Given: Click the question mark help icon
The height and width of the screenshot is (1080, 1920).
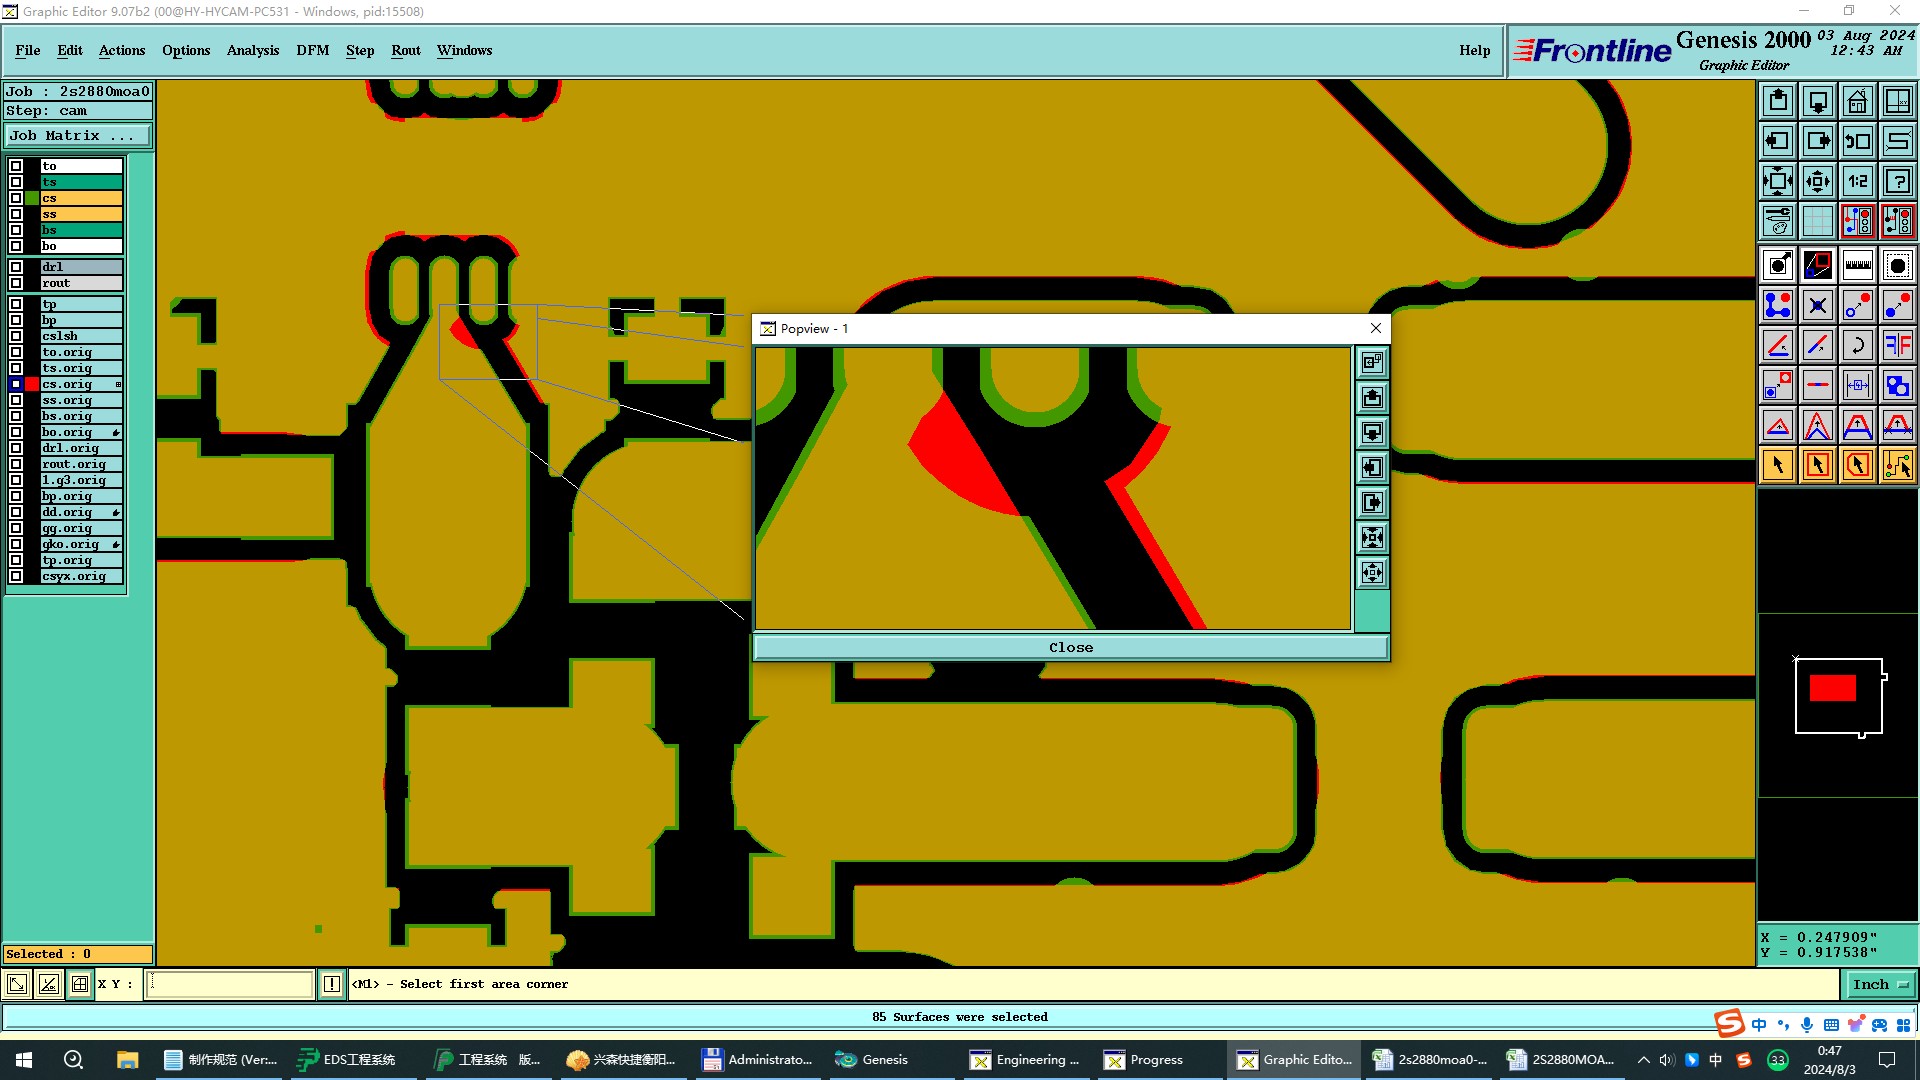Looking at the screenshot, I should tap(1897, 181).
